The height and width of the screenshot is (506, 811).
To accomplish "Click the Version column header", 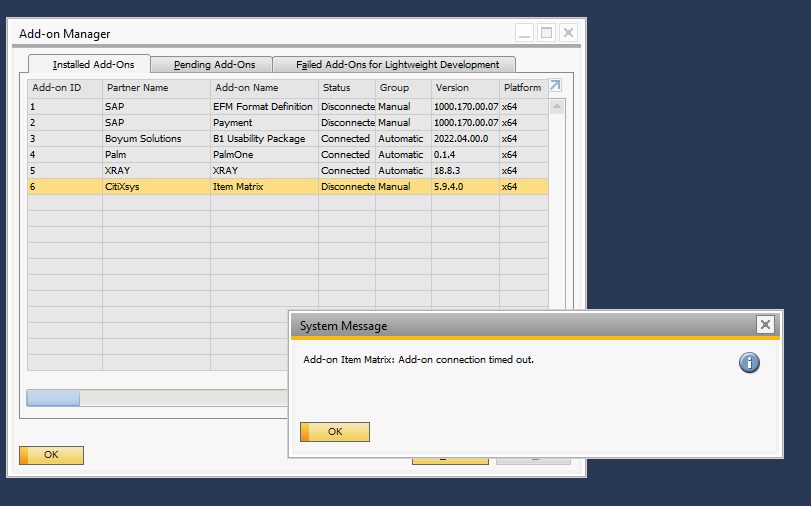I will (x=465, y=87).
